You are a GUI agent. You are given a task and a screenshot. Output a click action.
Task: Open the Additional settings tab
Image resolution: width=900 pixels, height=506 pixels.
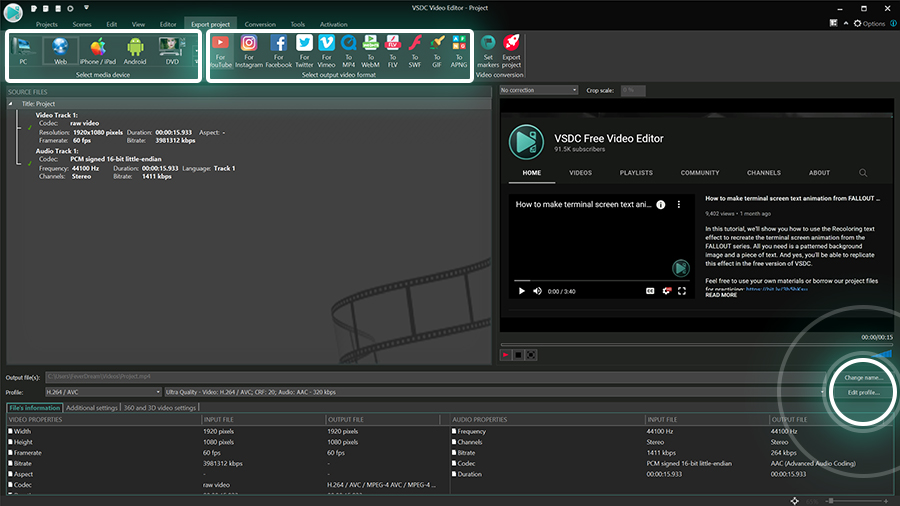coord(92,408)
